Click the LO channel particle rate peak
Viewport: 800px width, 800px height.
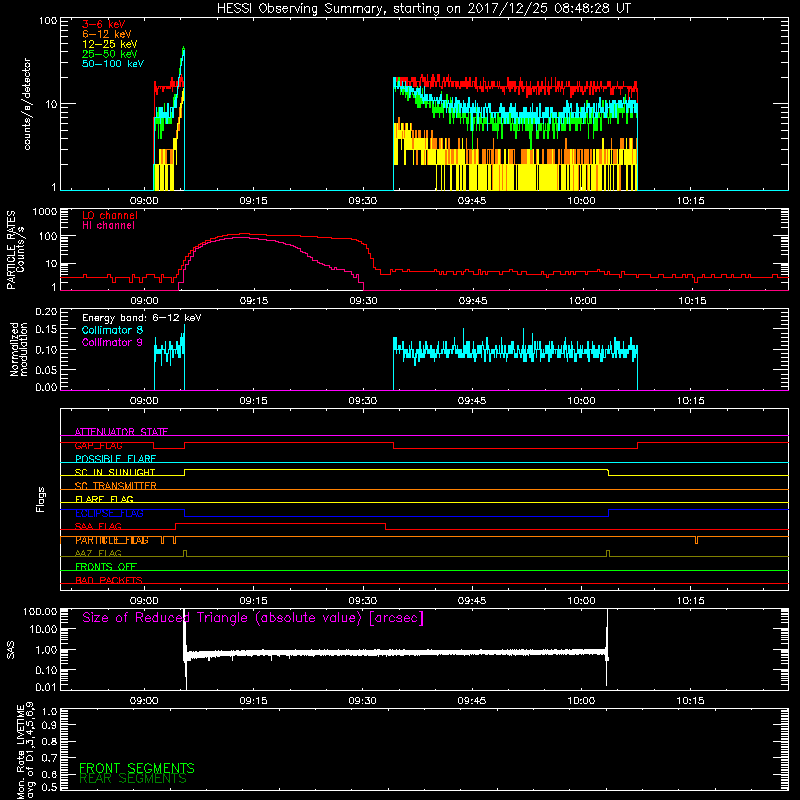(244, 234)
